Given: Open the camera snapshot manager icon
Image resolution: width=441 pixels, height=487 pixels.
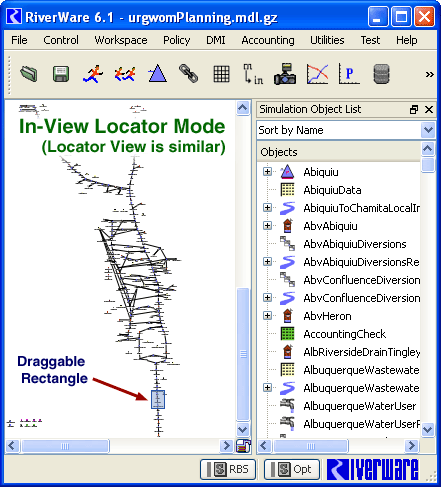Looking at the screenshot, I should click(x=285, y=74).
